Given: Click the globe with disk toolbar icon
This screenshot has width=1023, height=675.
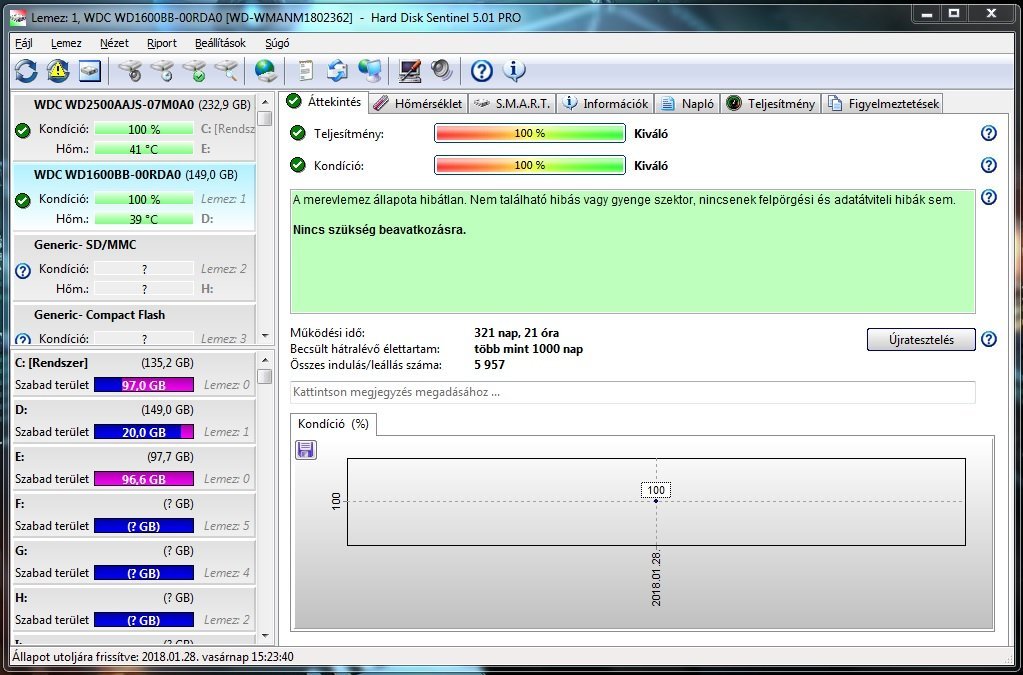Looking at the screenshot, I should pos(266,70).
